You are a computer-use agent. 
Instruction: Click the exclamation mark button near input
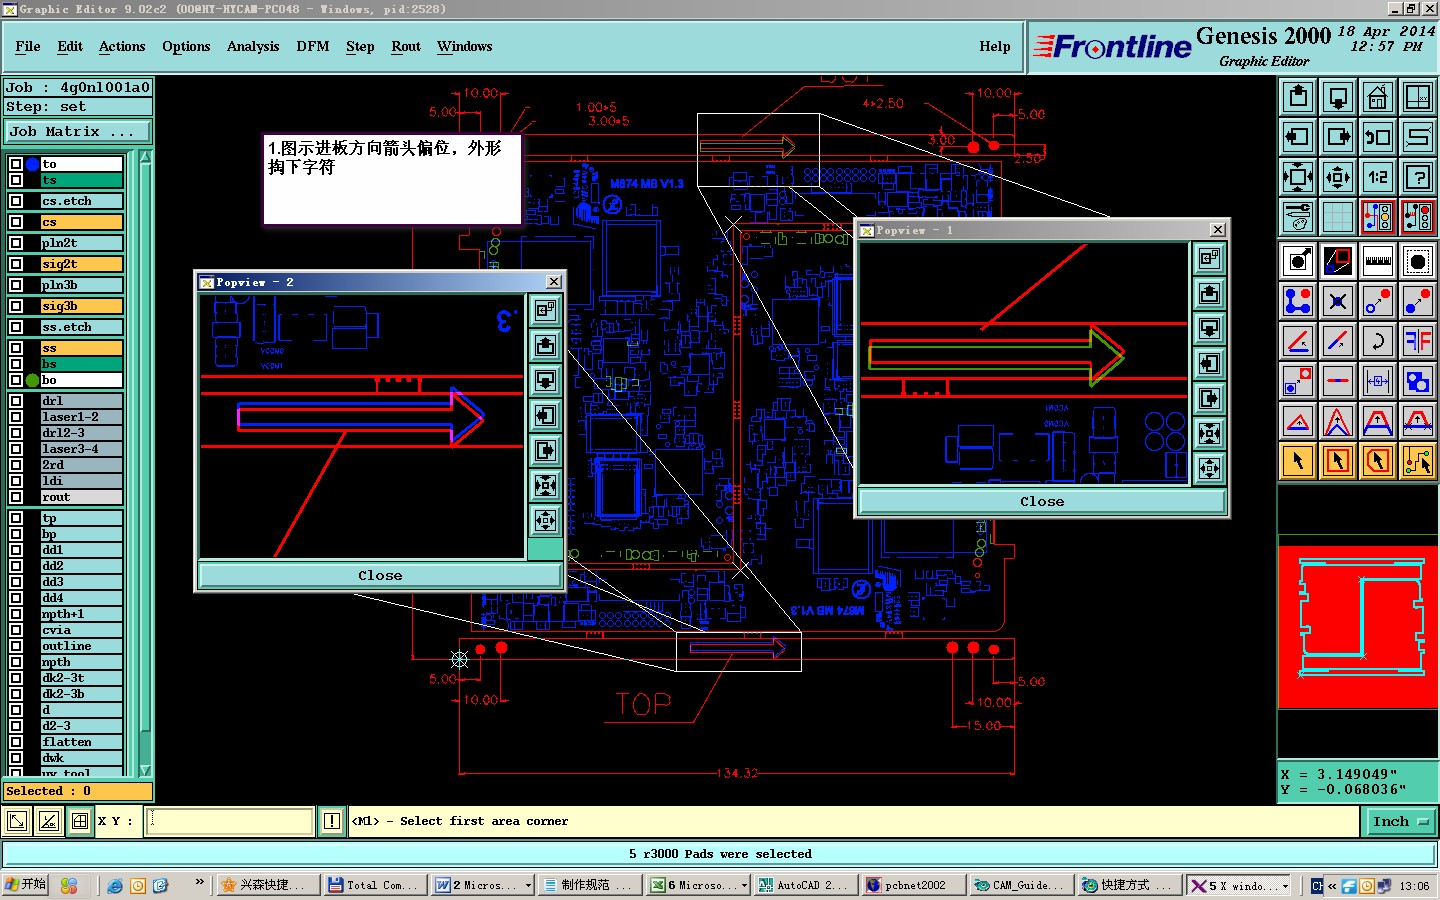[x=332, y=822]
